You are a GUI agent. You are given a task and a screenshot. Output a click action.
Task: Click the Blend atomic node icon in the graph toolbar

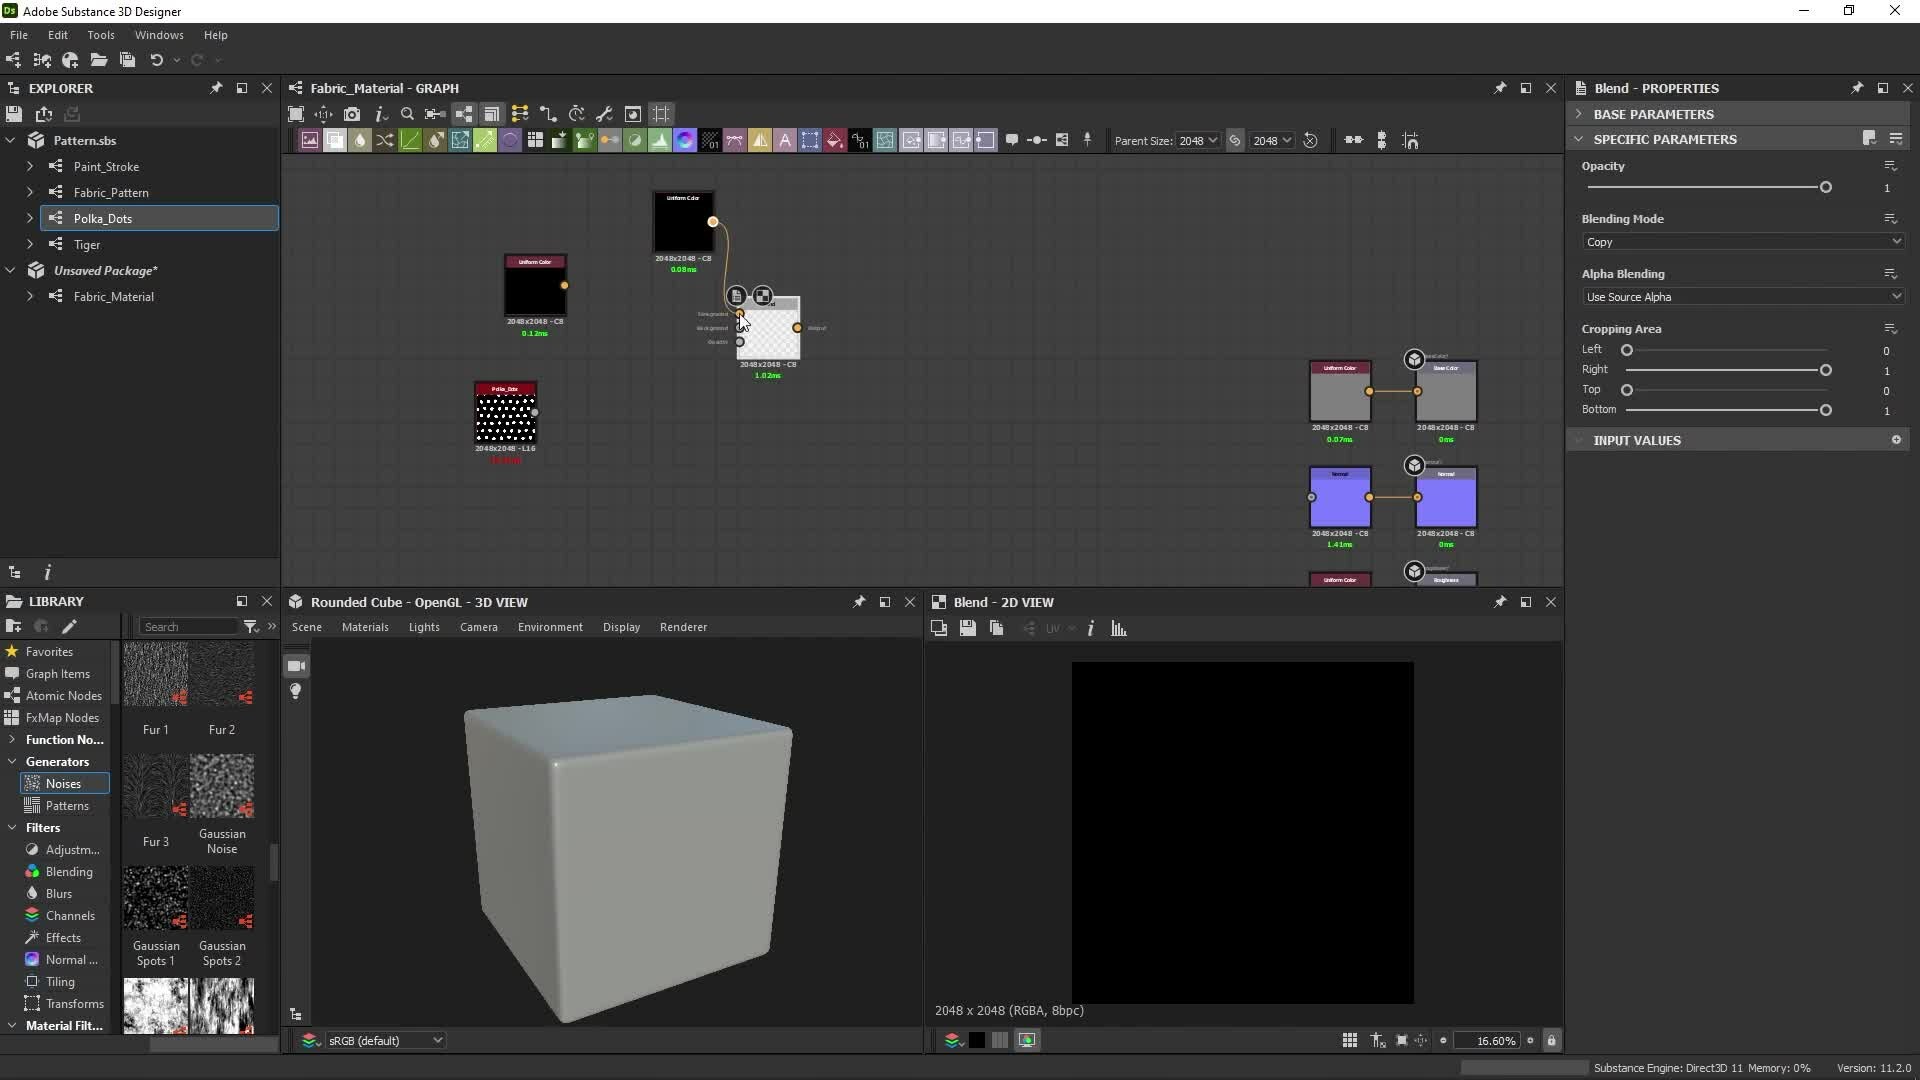(x=335, y=141)
